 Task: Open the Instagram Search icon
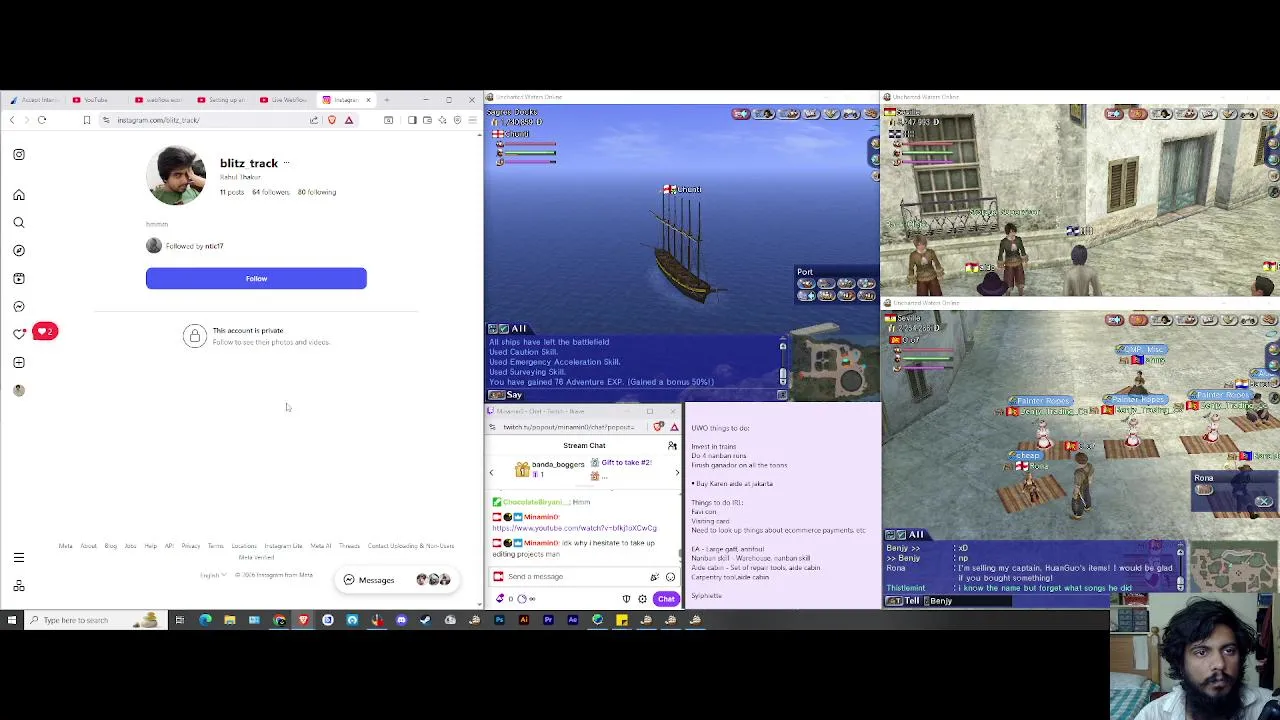pos(19,222)
